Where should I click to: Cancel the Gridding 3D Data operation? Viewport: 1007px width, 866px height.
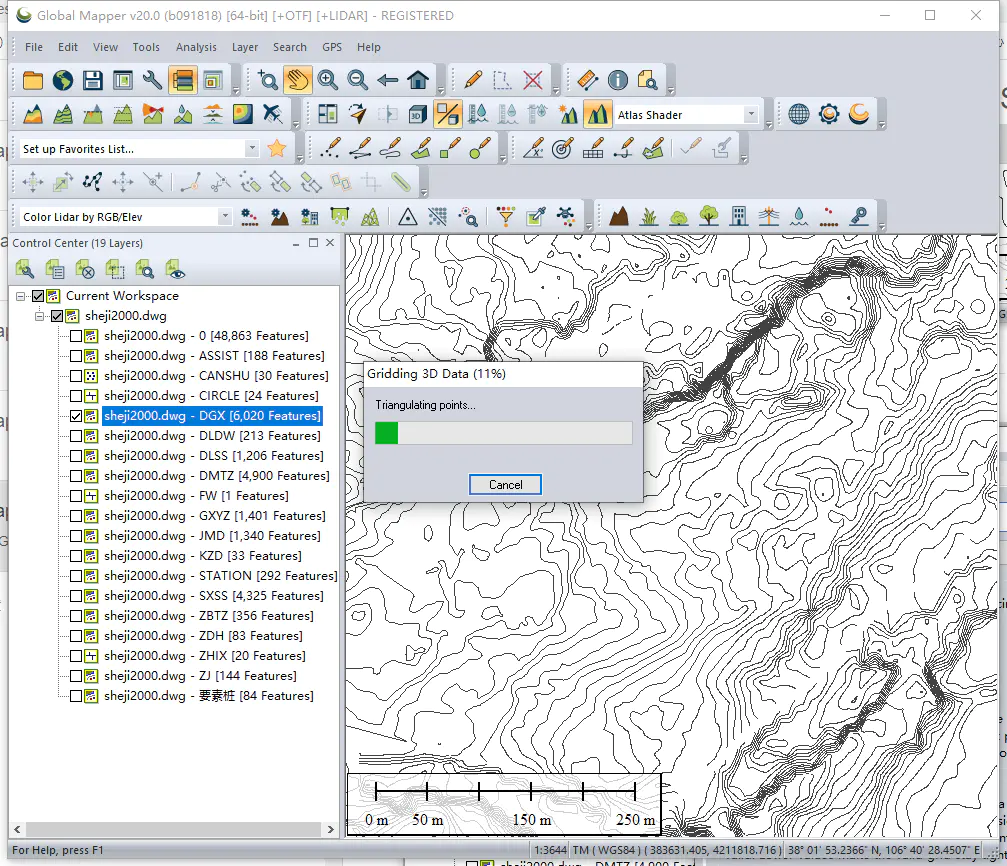click(x=505, y=485)
